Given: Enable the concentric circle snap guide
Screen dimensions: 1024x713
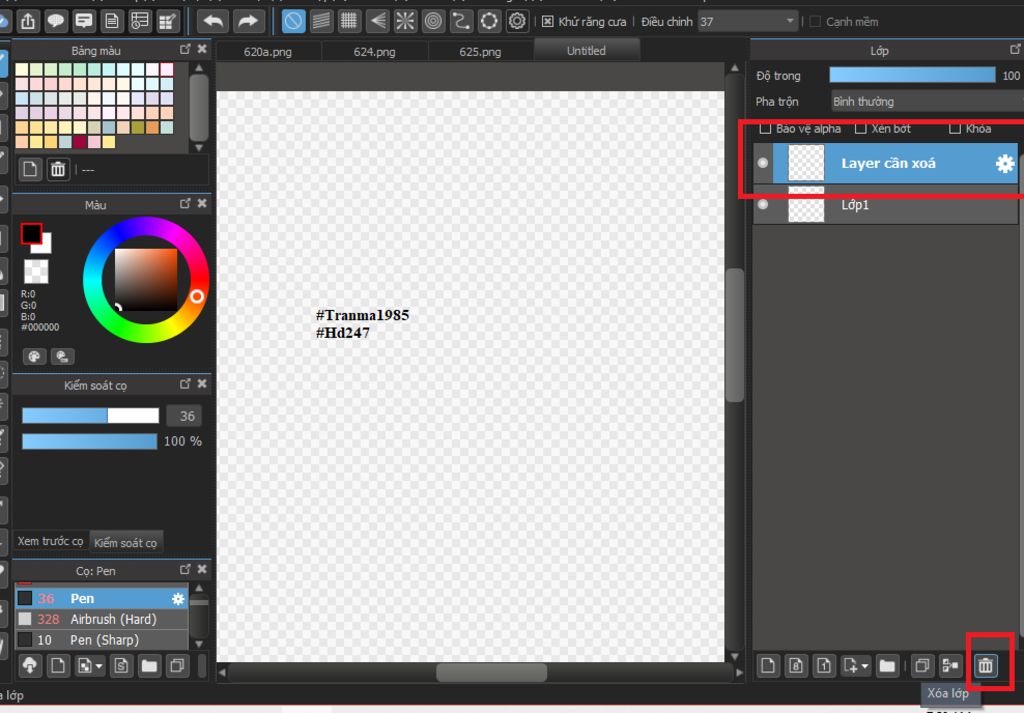Looking at the screenshot, I should (x=433, y=22).
